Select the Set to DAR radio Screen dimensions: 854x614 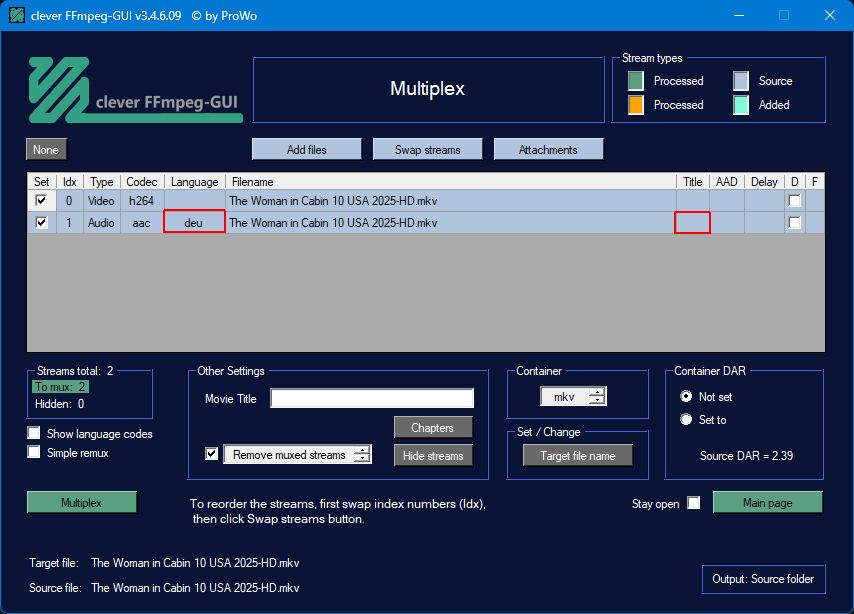(x=686, y=419)
